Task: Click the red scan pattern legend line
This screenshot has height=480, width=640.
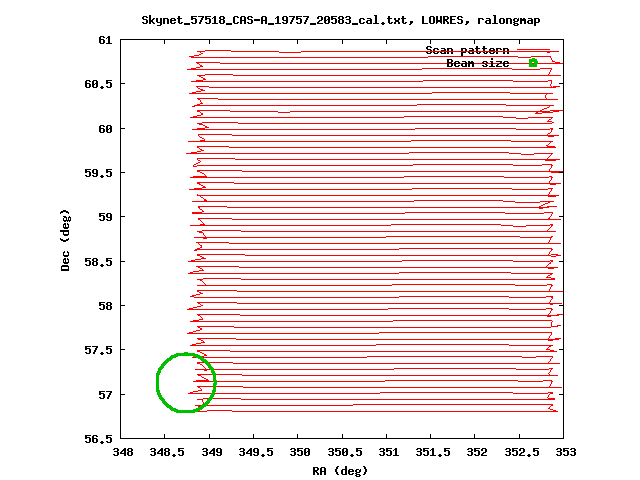Action: point(533,50)
